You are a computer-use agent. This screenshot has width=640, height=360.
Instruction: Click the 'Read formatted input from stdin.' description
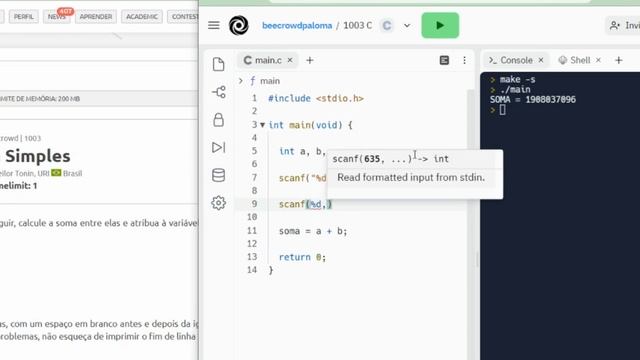click(x=411, y=178)
